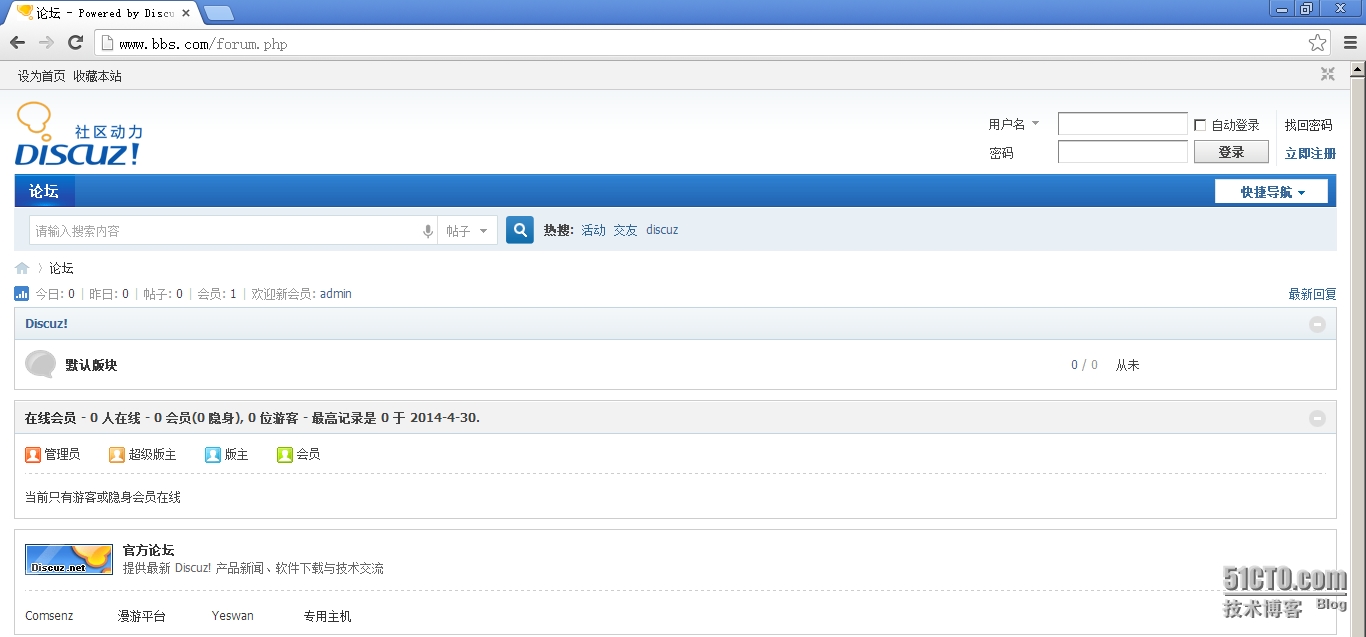Click the 专用主机 friend link

(x=328, y=616)
